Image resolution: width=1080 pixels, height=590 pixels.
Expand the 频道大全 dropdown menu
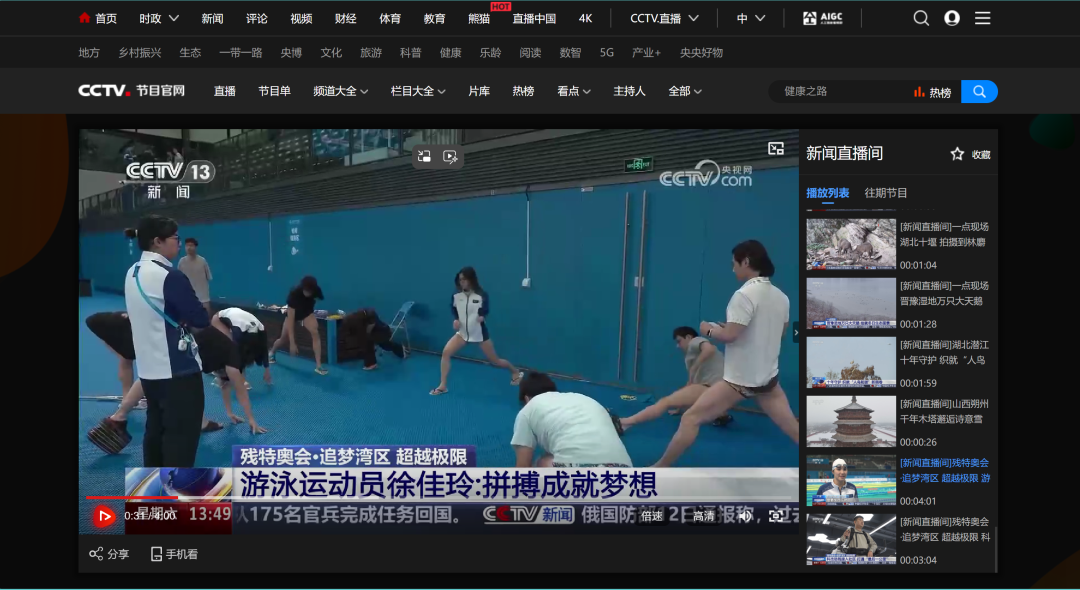340,91
